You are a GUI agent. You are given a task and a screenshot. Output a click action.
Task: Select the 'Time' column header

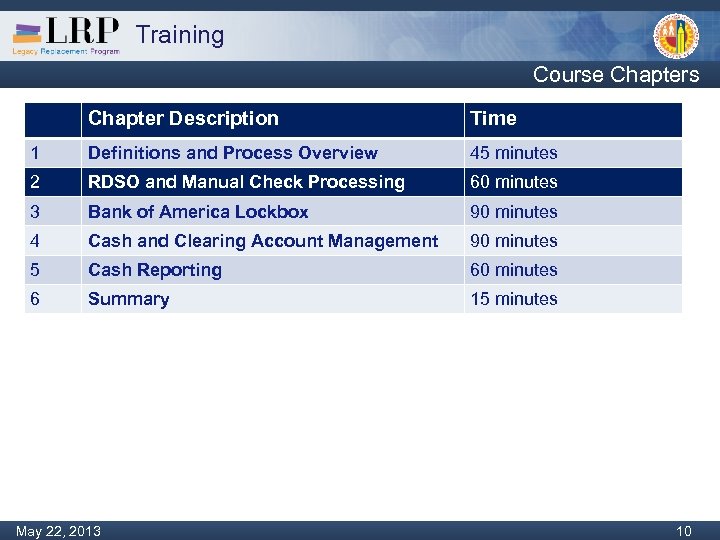493,118
